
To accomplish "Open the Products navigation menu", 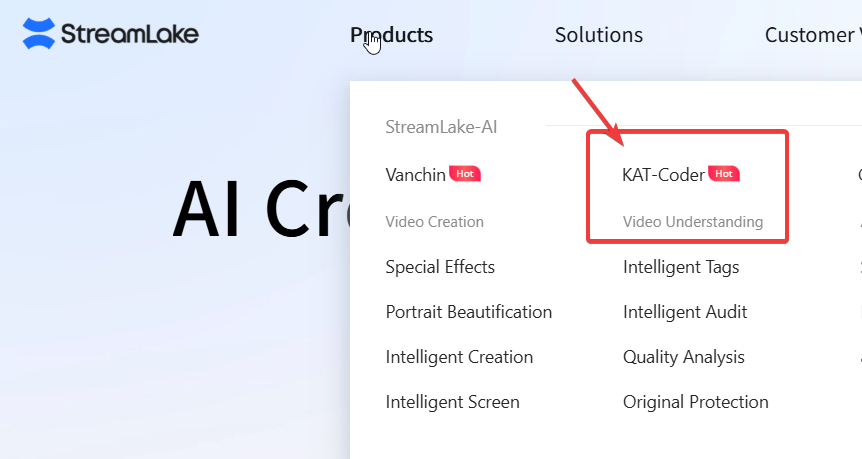I will pos(392,35).
